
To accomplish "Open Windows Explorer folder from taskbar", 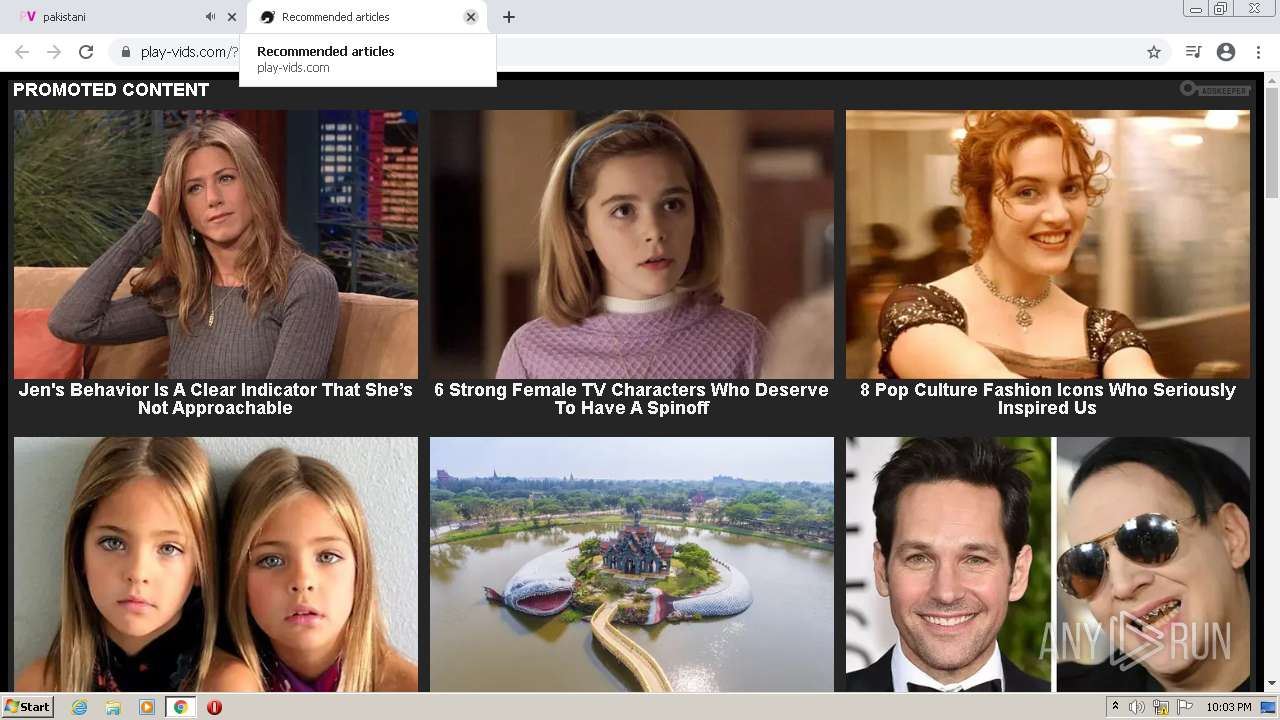I will click(x=113, y=707).
